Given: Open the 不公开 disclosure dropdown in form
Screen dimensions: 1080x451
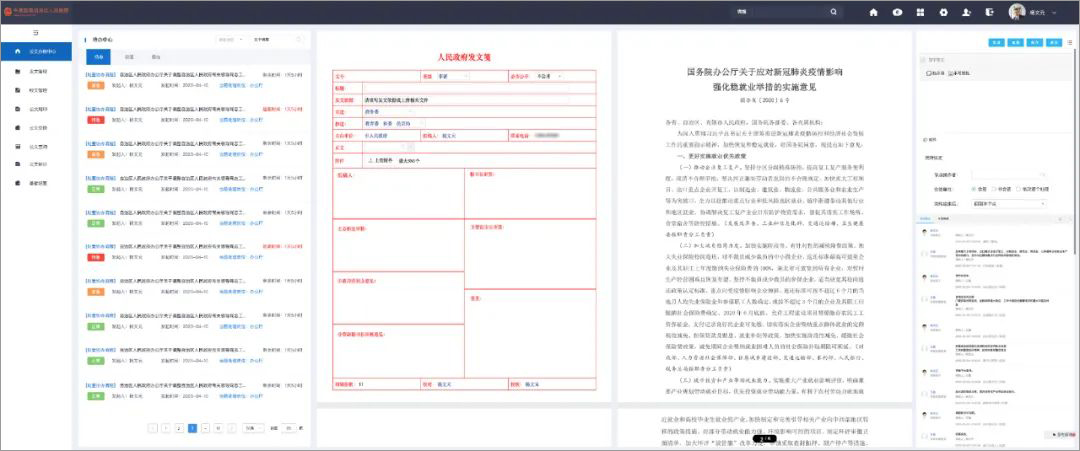Looking at the screenshot, I should 549,76.
